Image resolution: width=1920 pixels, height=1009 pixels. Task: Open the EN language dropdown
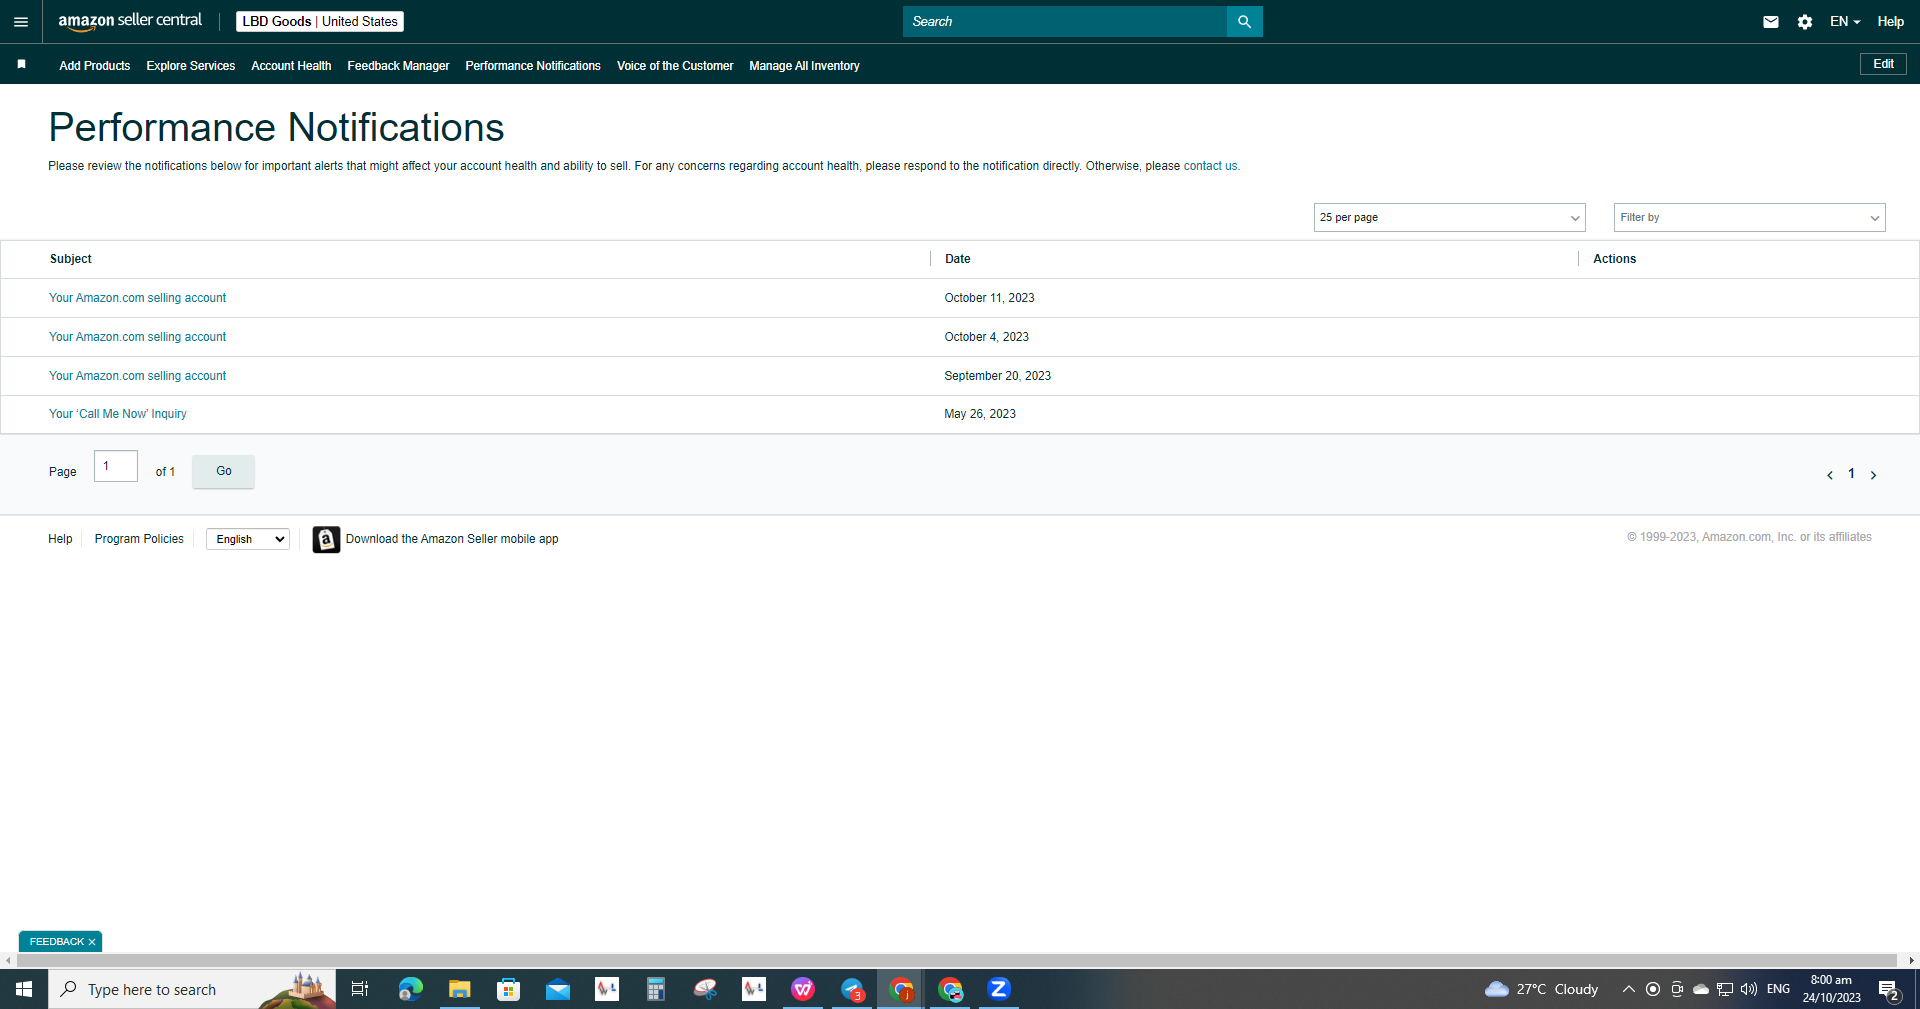tap(1844, 21)
